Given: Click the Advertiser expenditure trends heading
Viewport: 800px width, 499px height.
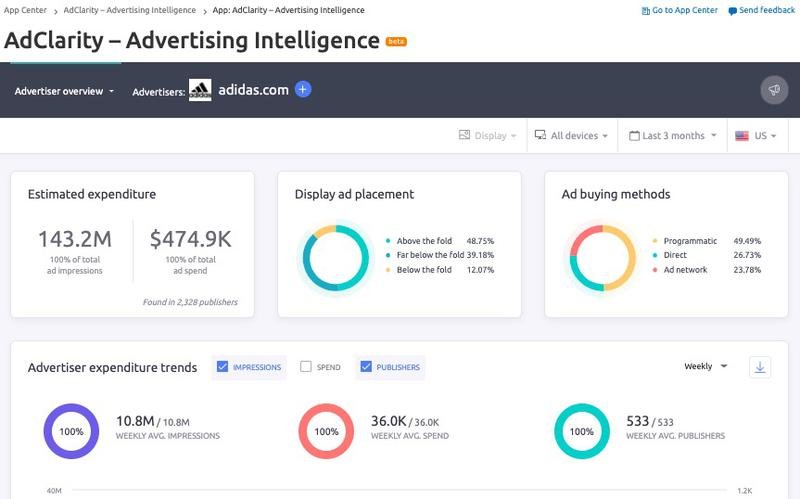Looking at the screenshot, I should pyautogui.click(x=112, y=367).
